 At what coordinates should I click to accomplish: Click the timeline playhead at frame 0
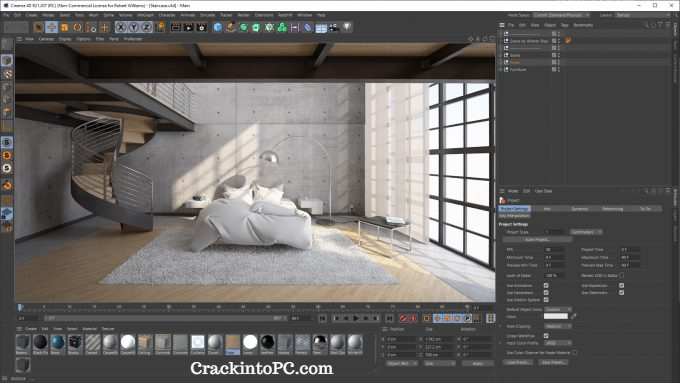(20, 307)
